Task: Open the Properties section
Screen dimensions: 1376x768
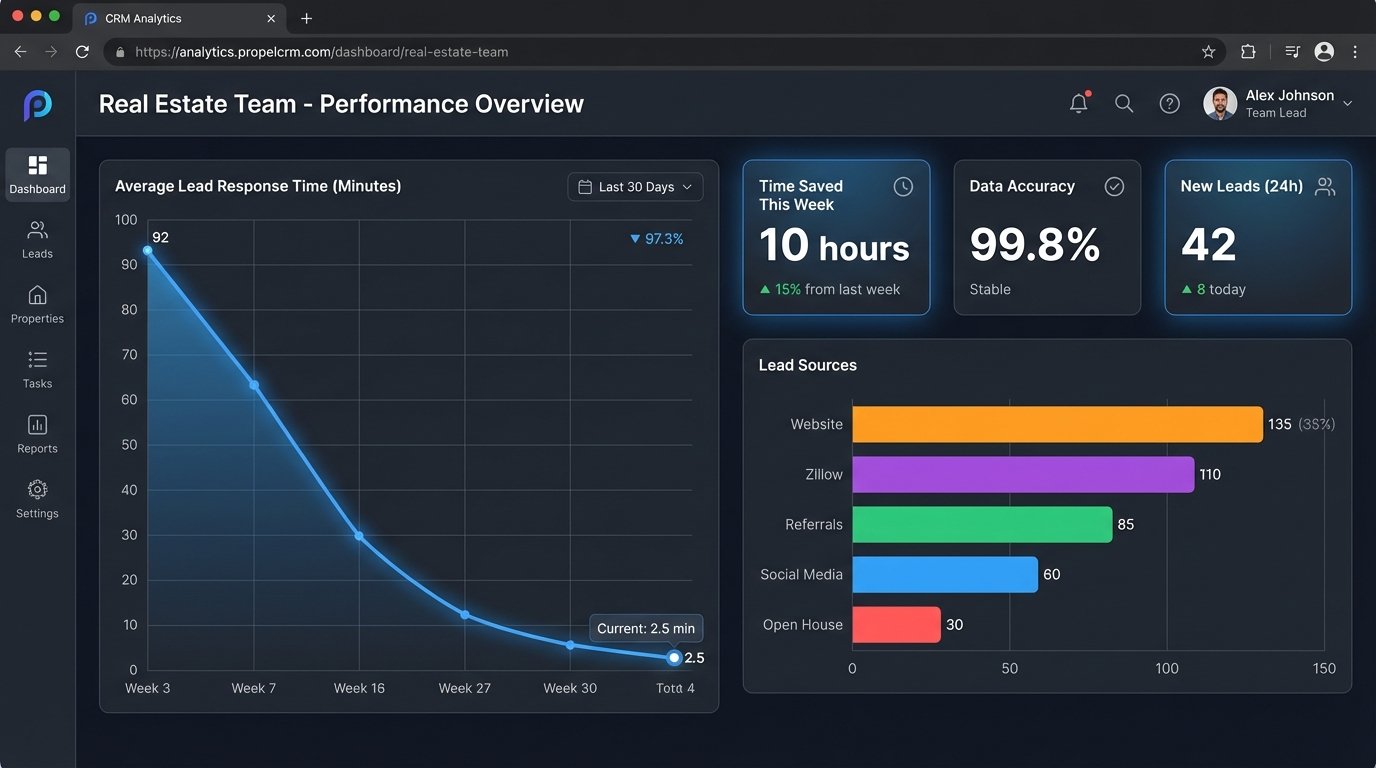Action: (x=37, y=303)
